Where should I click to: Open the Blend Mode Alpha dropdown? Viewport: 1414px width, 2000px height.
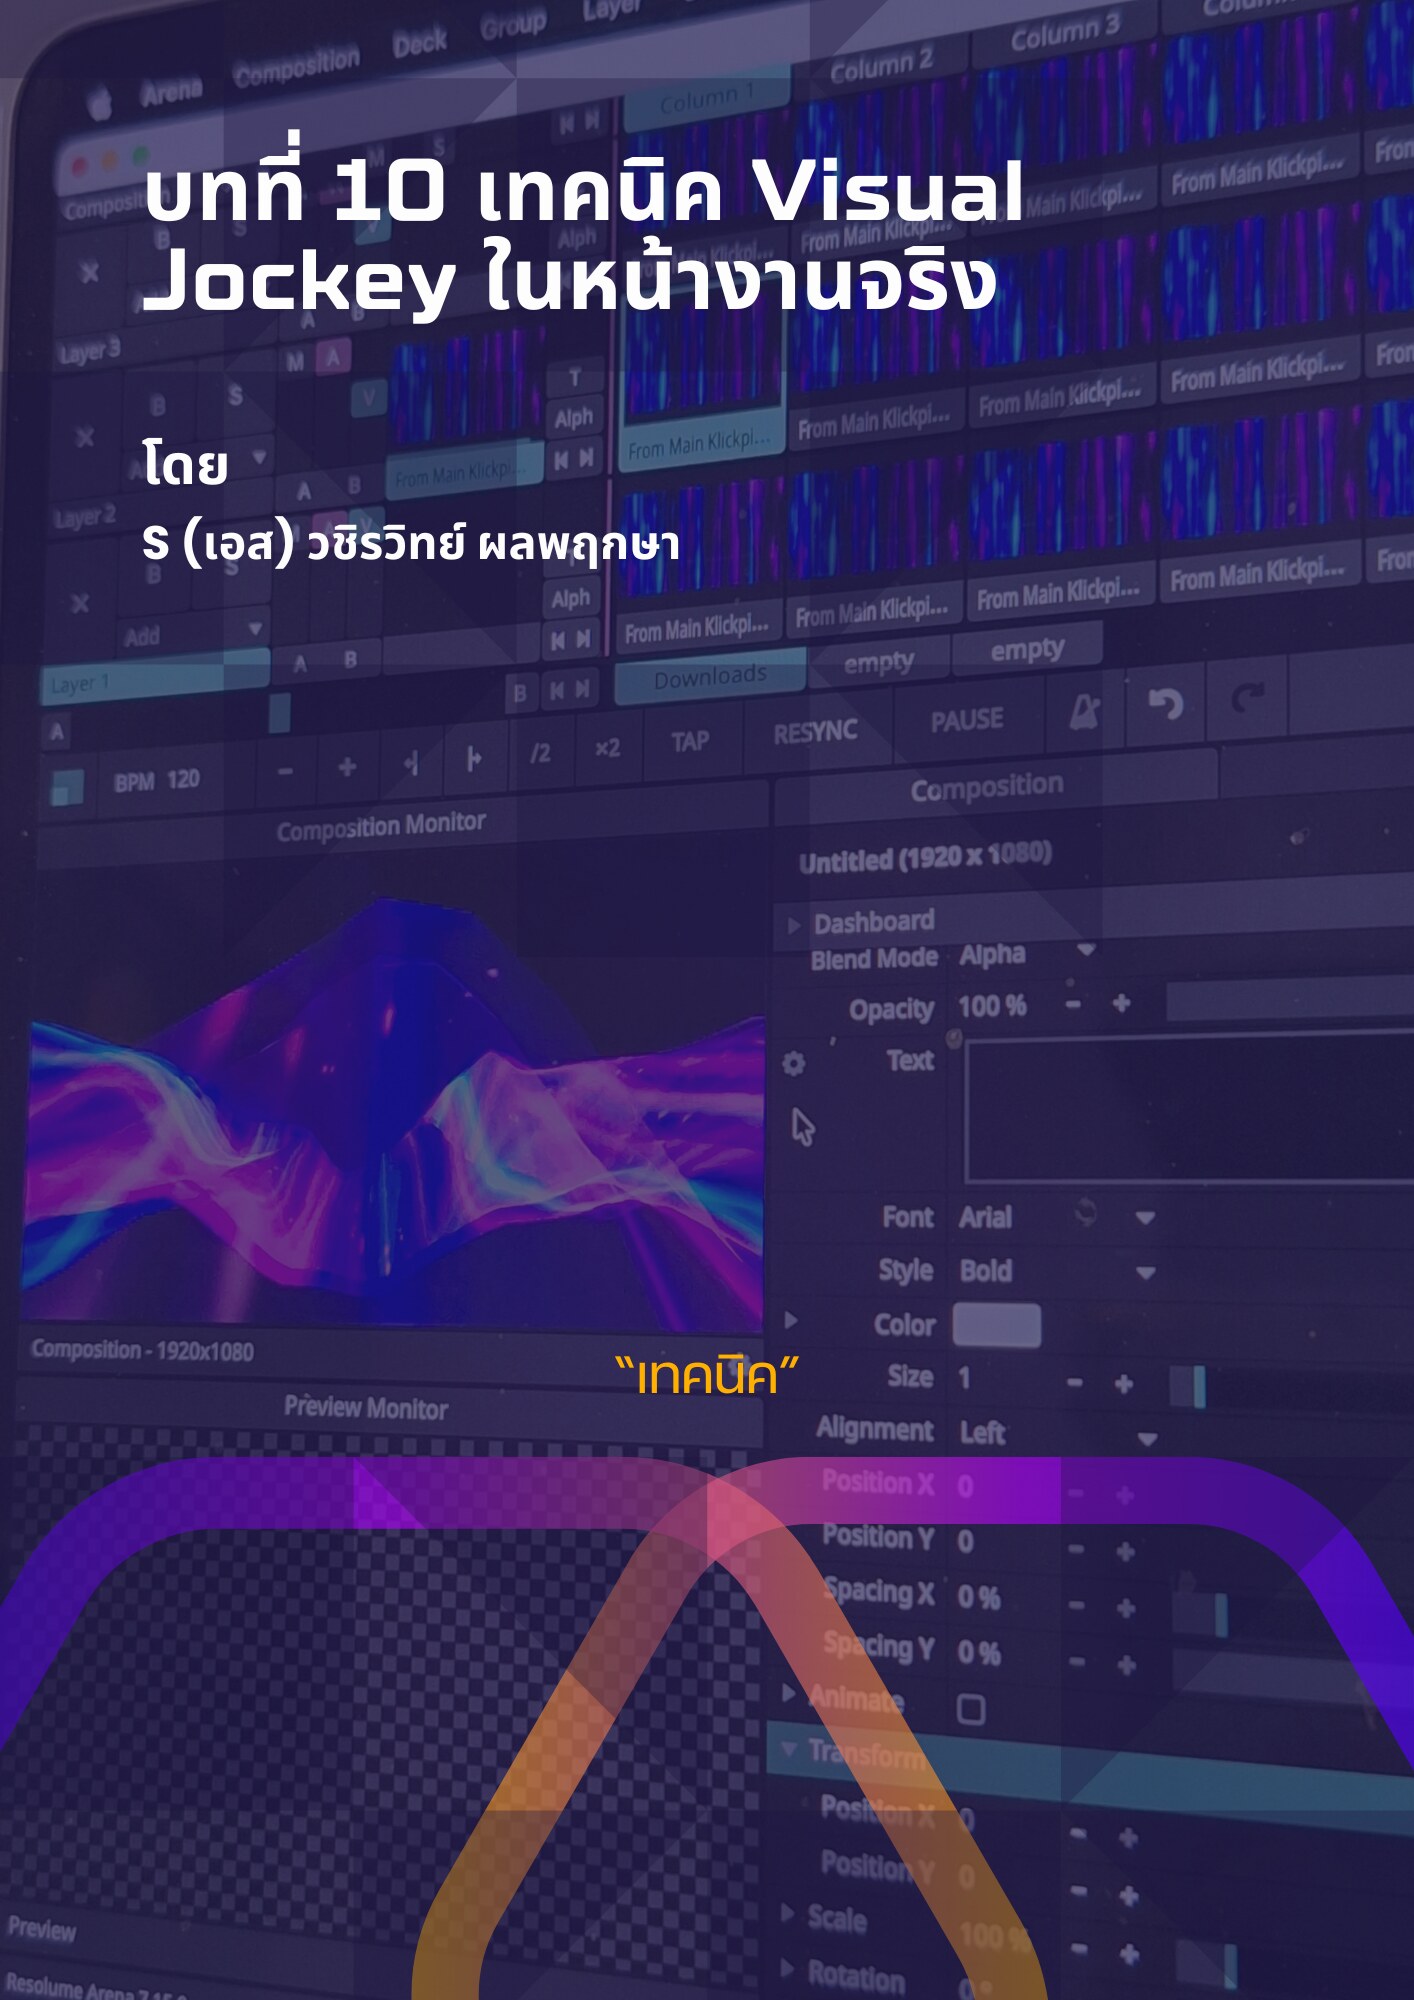(x=1086, y=948)
